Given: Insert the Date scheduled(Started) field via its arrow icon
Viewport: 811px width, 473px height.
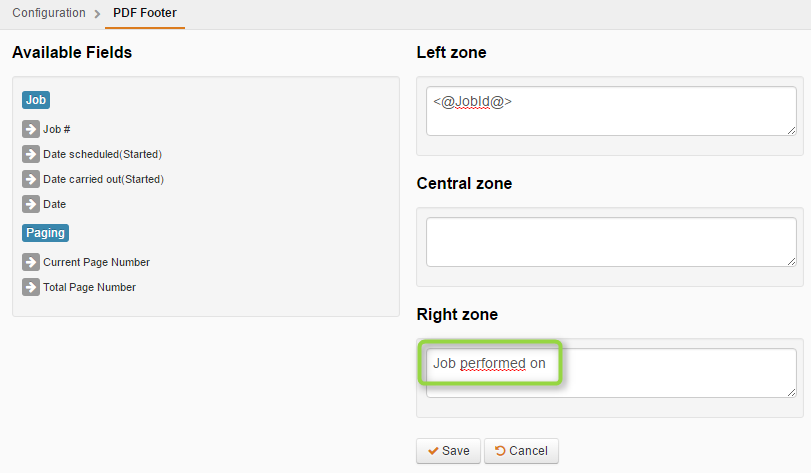Looking at the screenshot, I should pyautogui.click(x=31, y=154).
